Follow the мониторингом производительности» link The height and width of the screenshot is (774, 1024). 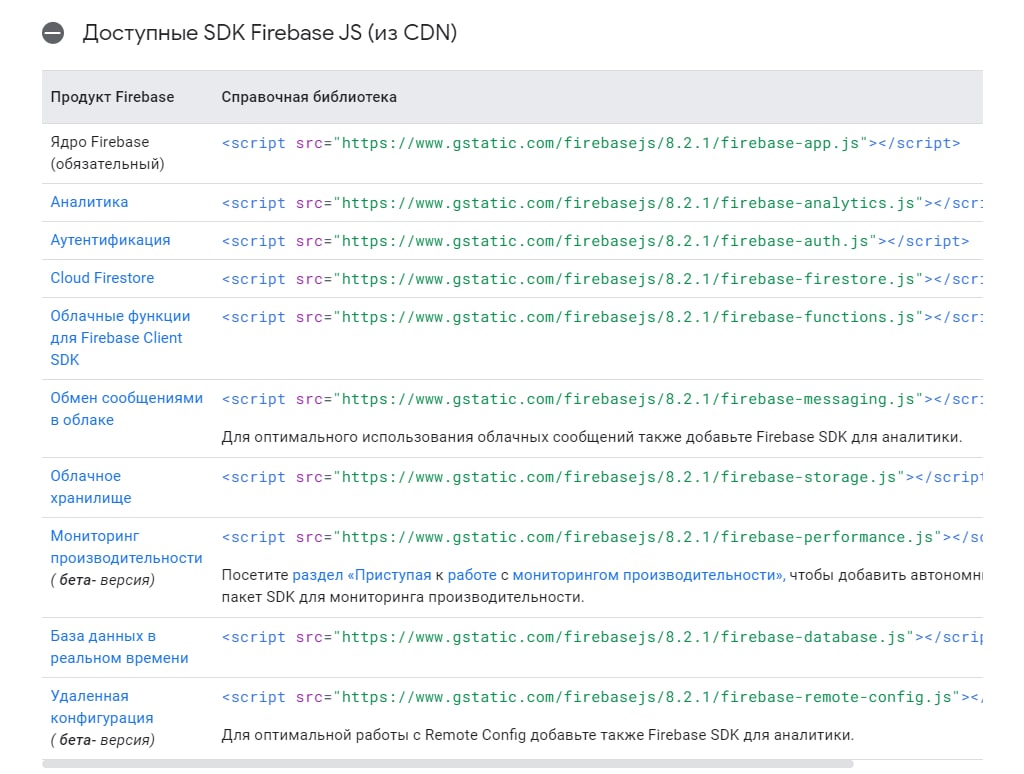(648, 575)
